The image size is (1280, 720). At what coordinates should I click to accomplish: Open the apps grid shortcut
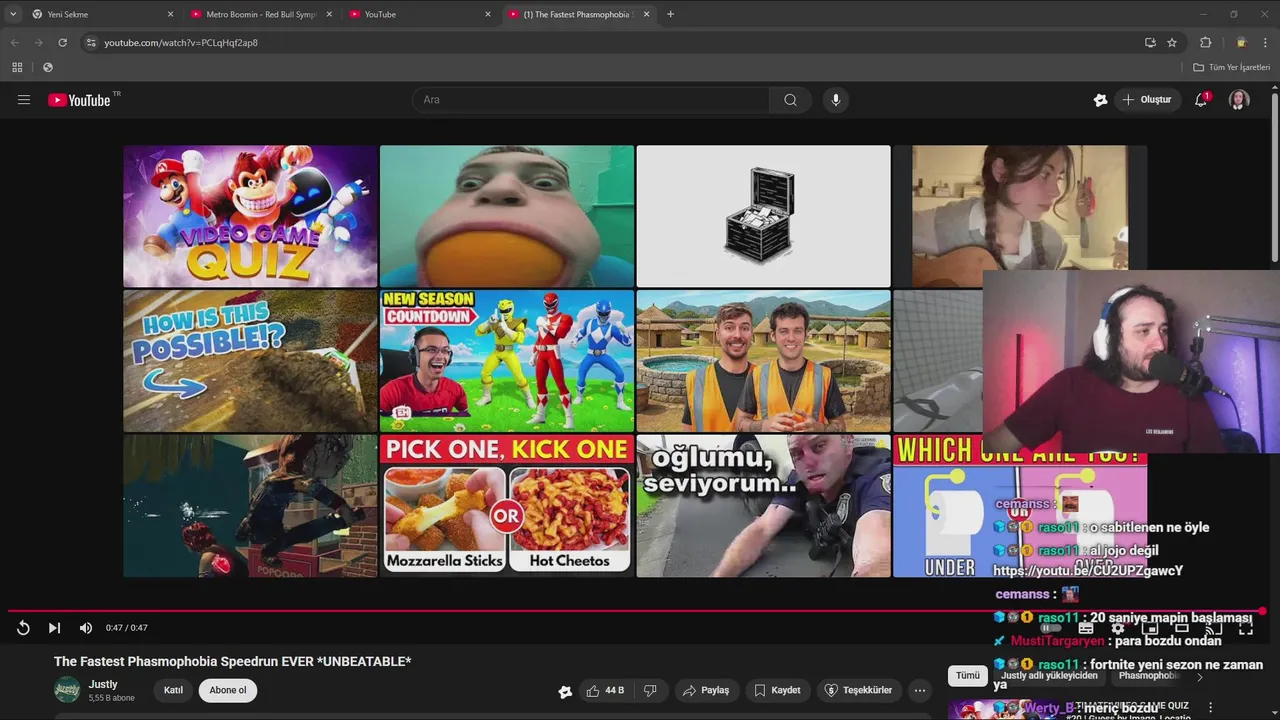pos(17,67)
